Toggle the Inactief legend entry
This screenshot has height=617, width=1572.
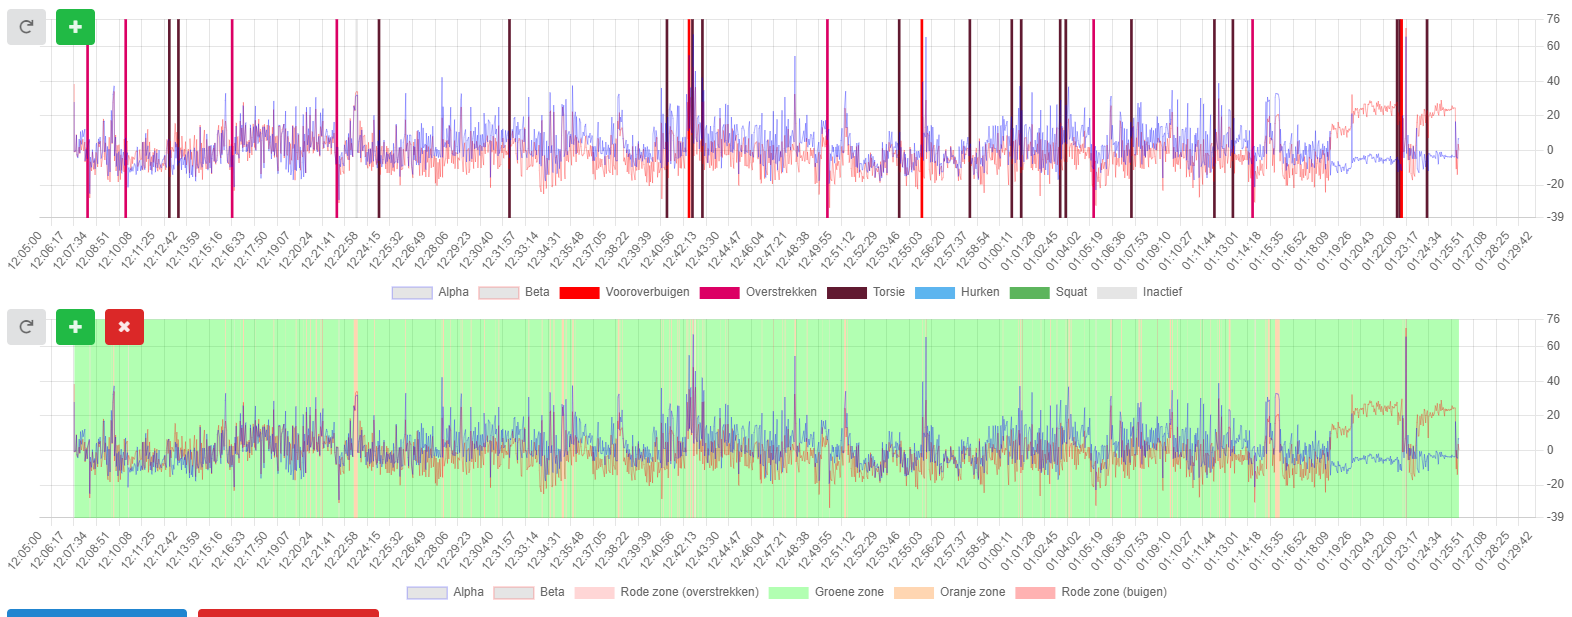(x=1140, y=292)
